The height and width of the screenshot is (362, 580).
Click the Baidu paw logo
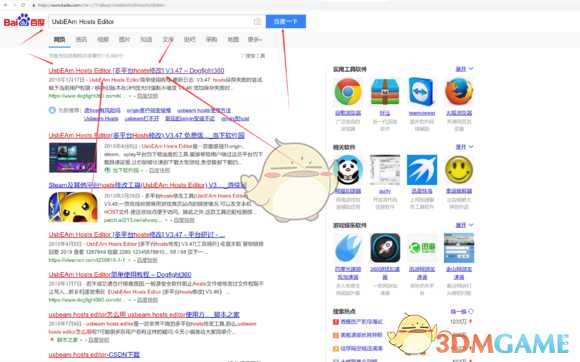click(x=24, y=20)
